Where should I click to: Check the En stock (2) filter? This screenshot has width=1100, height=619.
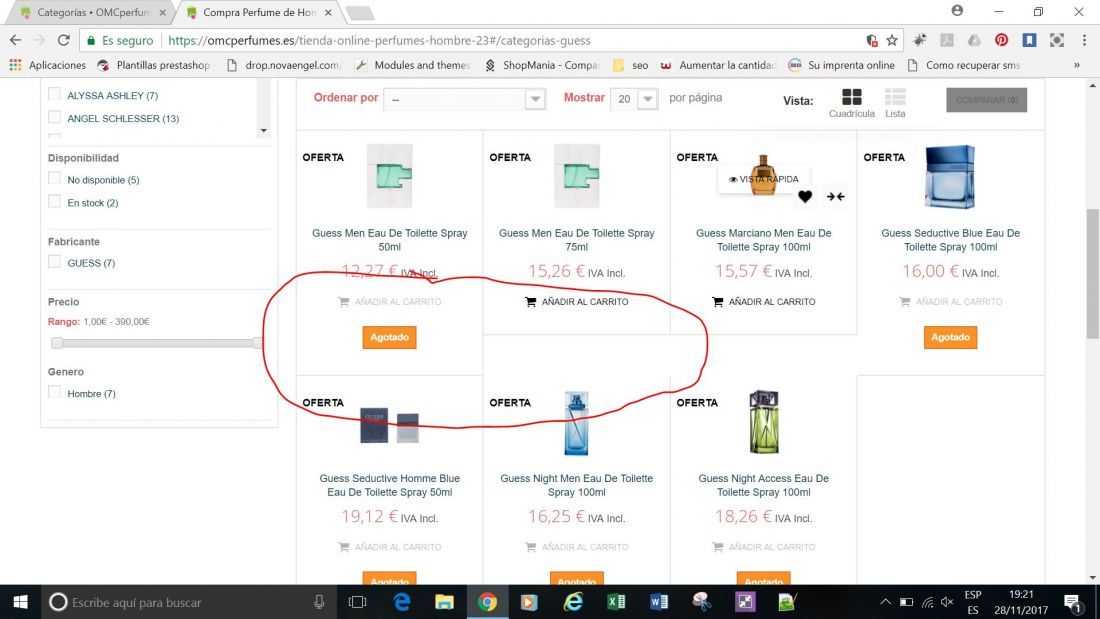pyautogui.click(x=54, y=202)
